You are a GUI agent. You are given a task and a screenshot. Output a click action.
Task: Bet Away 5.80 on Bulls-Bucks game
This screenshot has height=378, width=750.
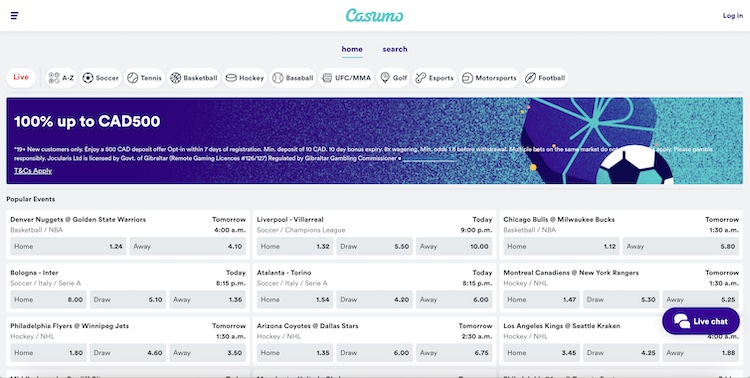click(681, 246)
